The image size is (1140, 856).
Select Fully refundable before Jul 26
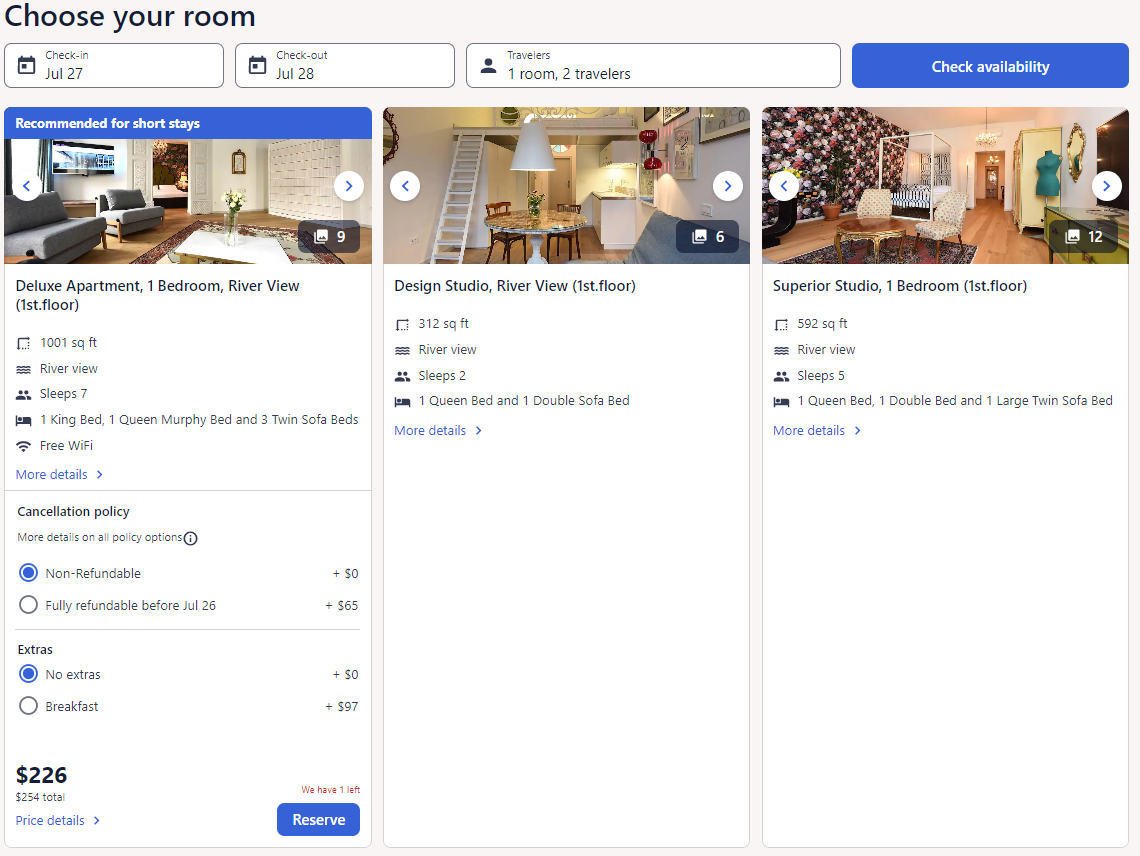point(28,605)
